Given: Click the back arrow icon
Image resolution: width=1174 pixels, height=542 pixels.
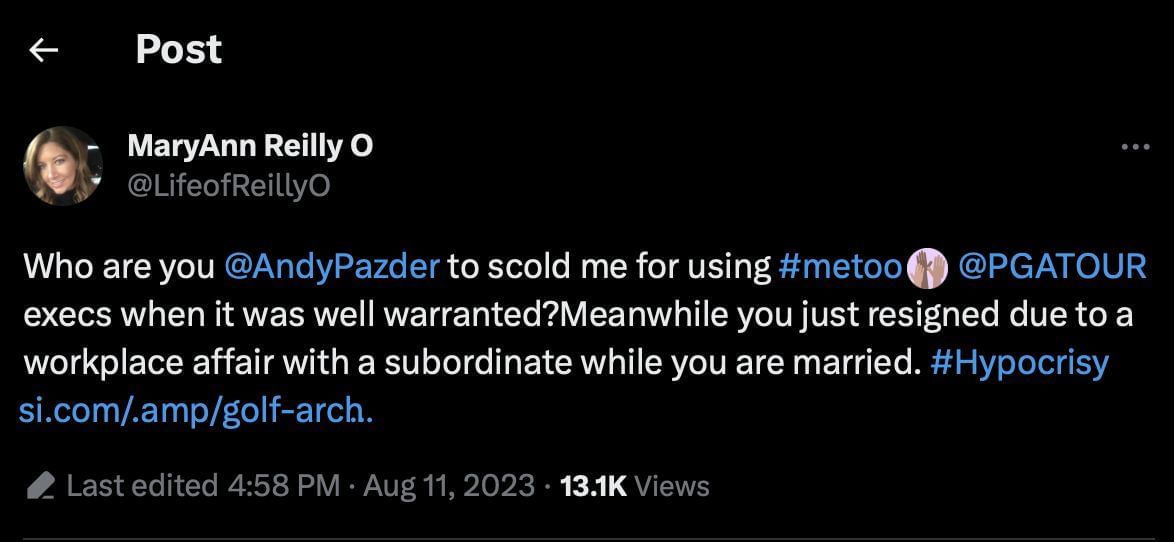Looking at the screenshot, I should [x=43, y=50].
